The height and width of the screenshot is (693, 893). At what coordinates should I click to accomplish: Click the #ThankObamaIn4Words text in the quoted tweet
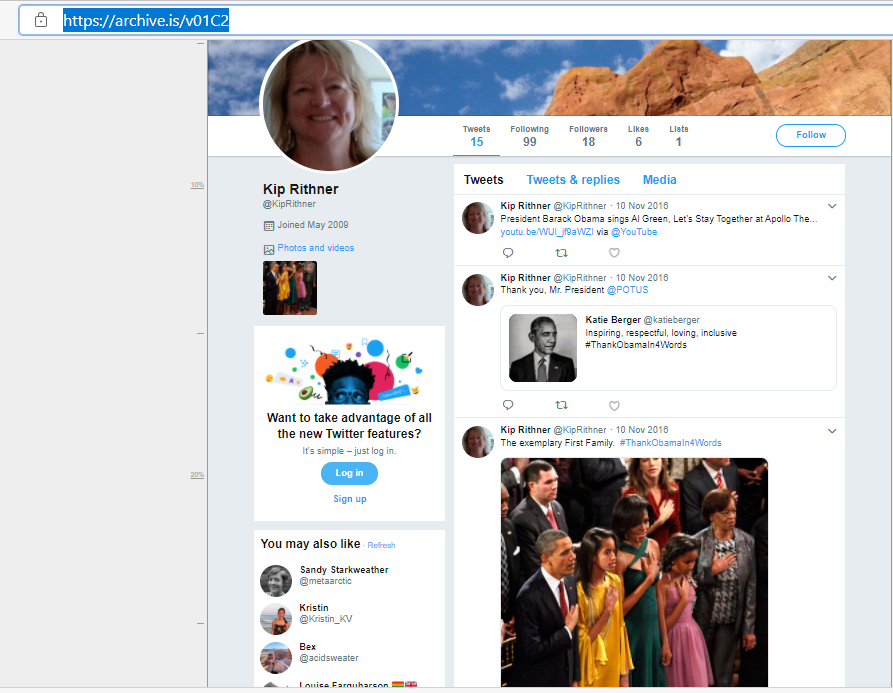point(636,345)
